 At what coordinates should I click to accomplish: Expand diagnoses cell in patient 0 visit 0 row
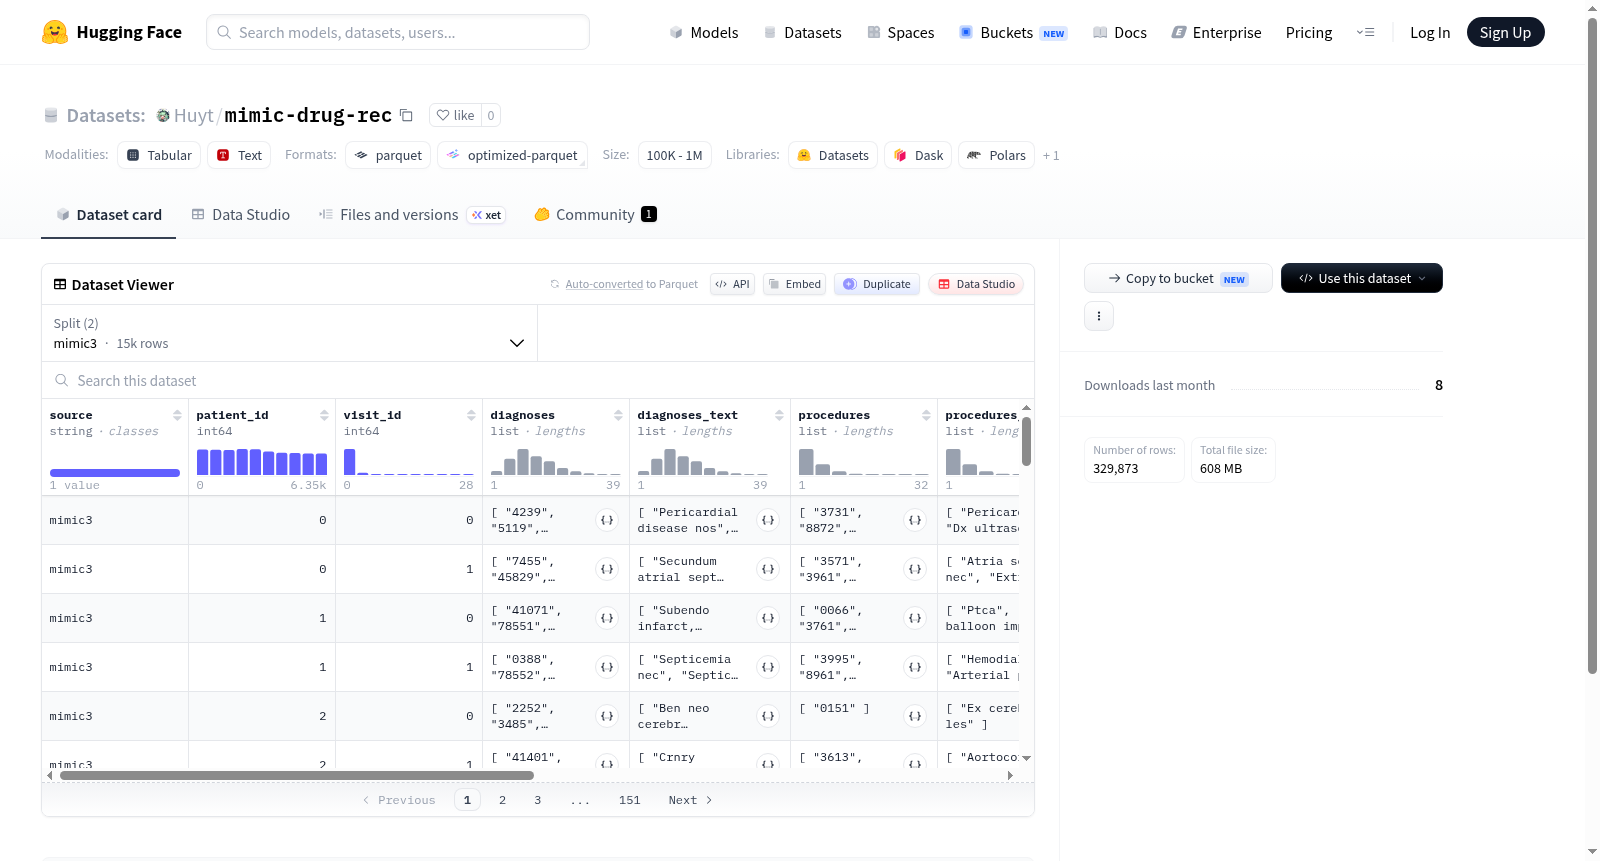tap(607, 520)
